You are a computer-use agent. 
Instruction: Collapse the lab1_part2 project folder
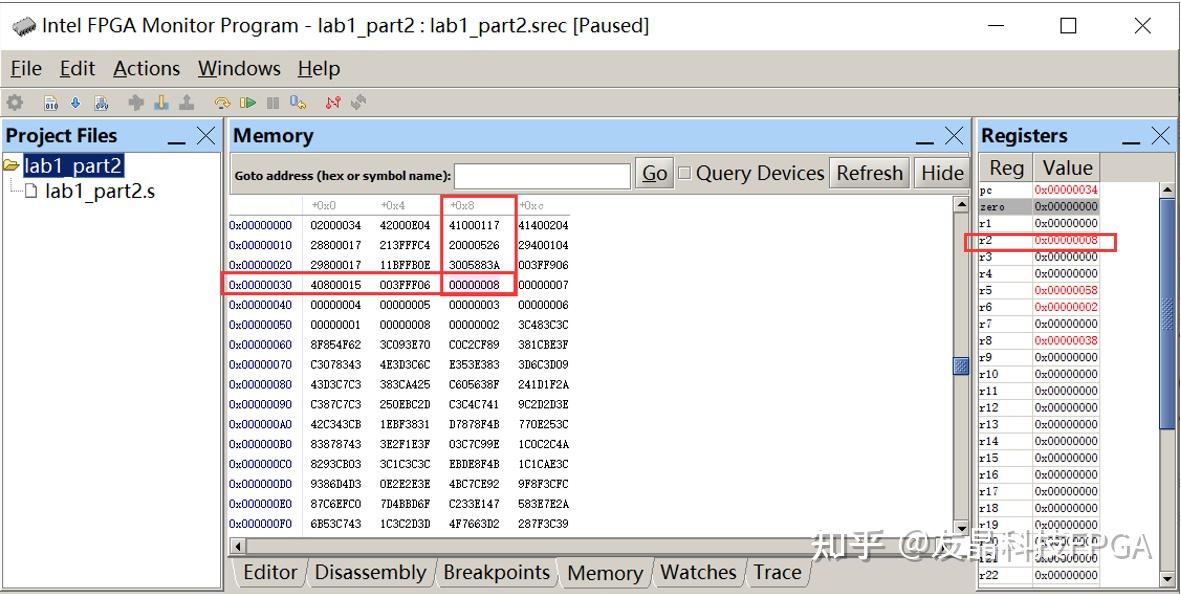(12, 166)
